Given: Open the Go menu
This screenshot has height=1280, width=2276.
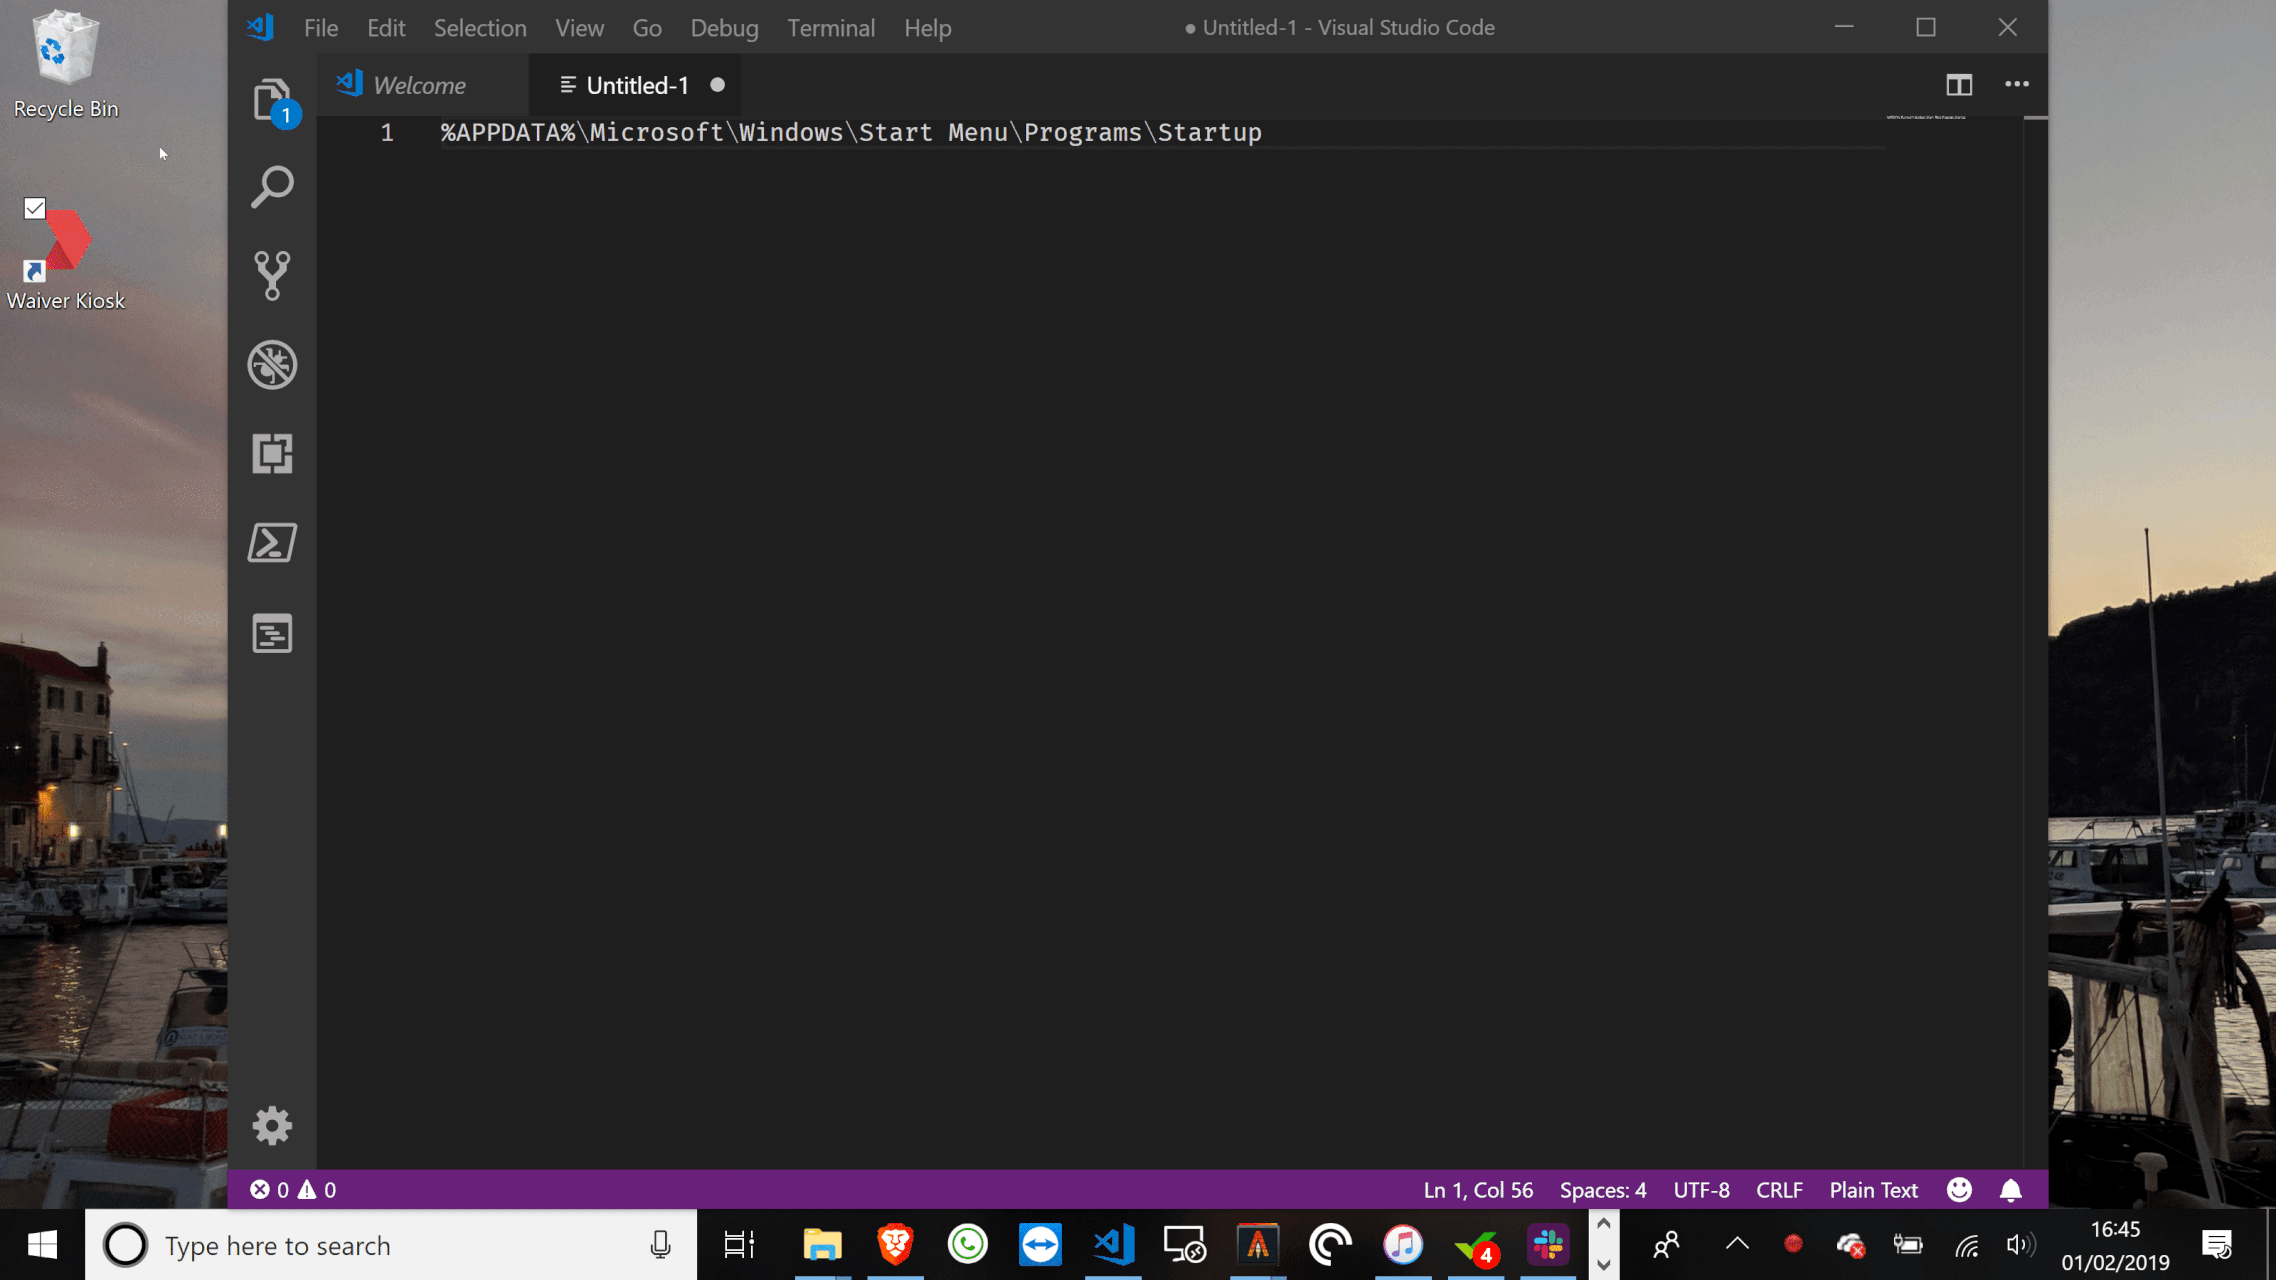Looking at the screenshot, I should point(647,28).
